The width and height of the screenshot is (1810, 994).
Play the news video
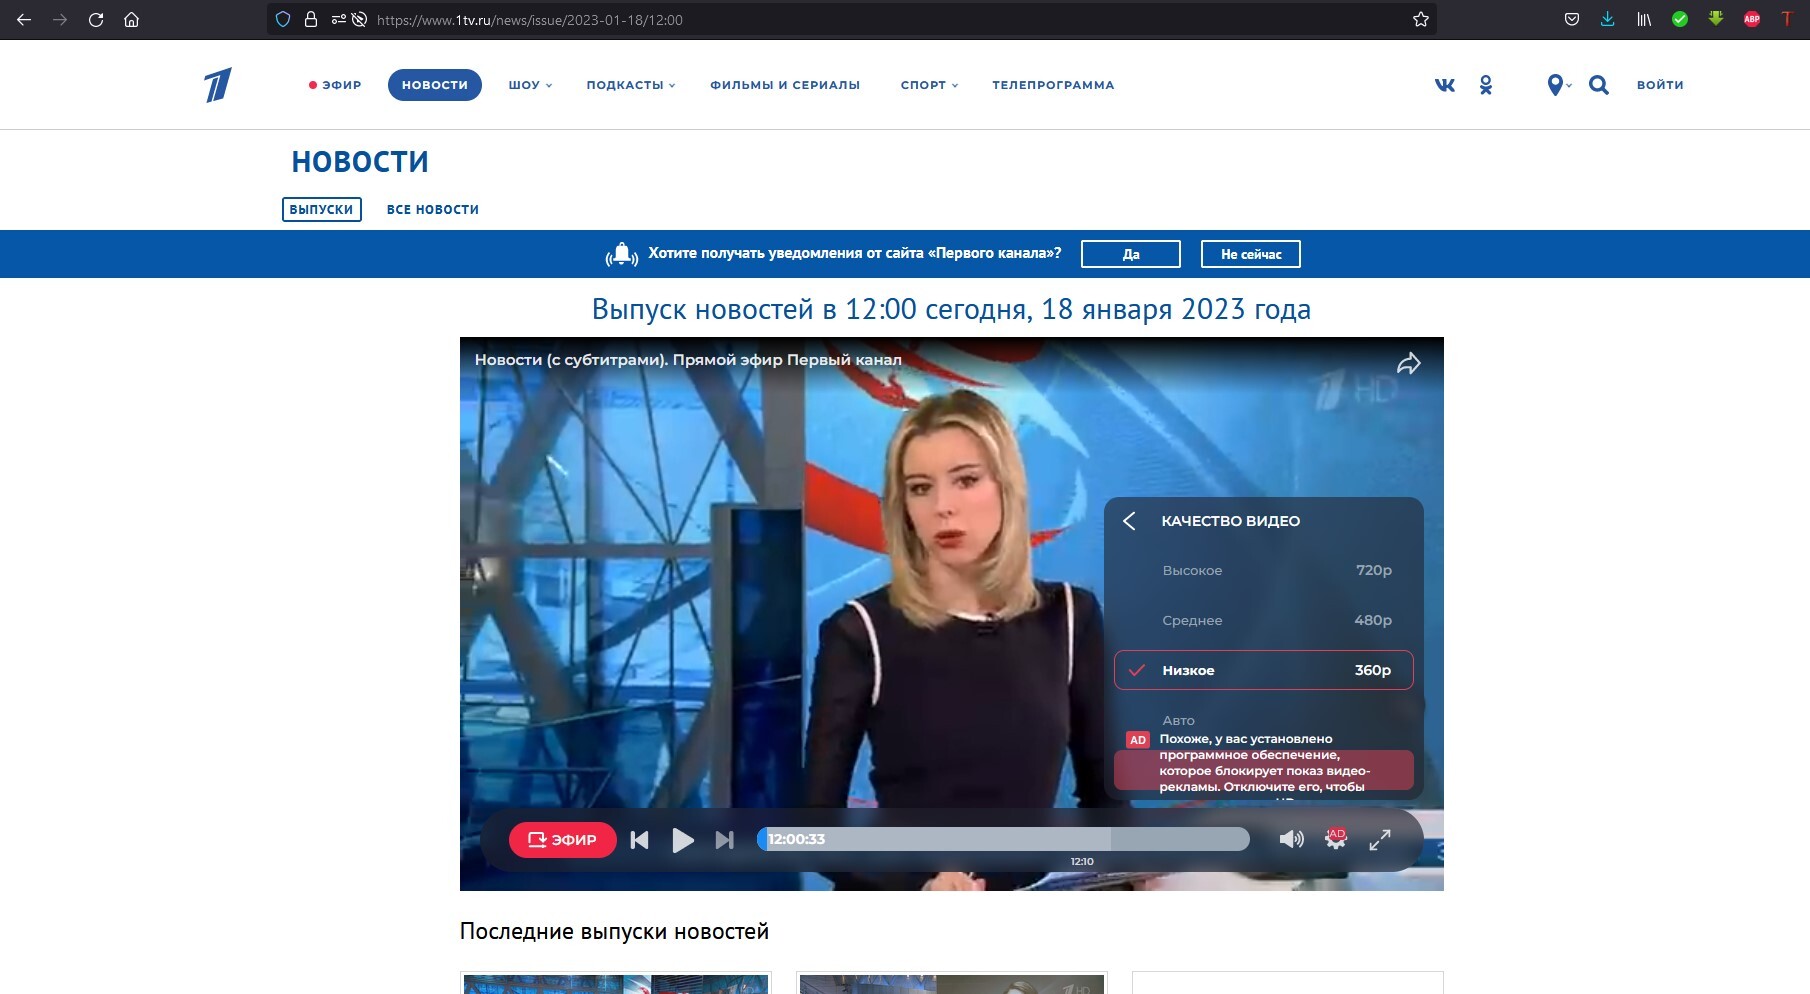click(683, 840)
